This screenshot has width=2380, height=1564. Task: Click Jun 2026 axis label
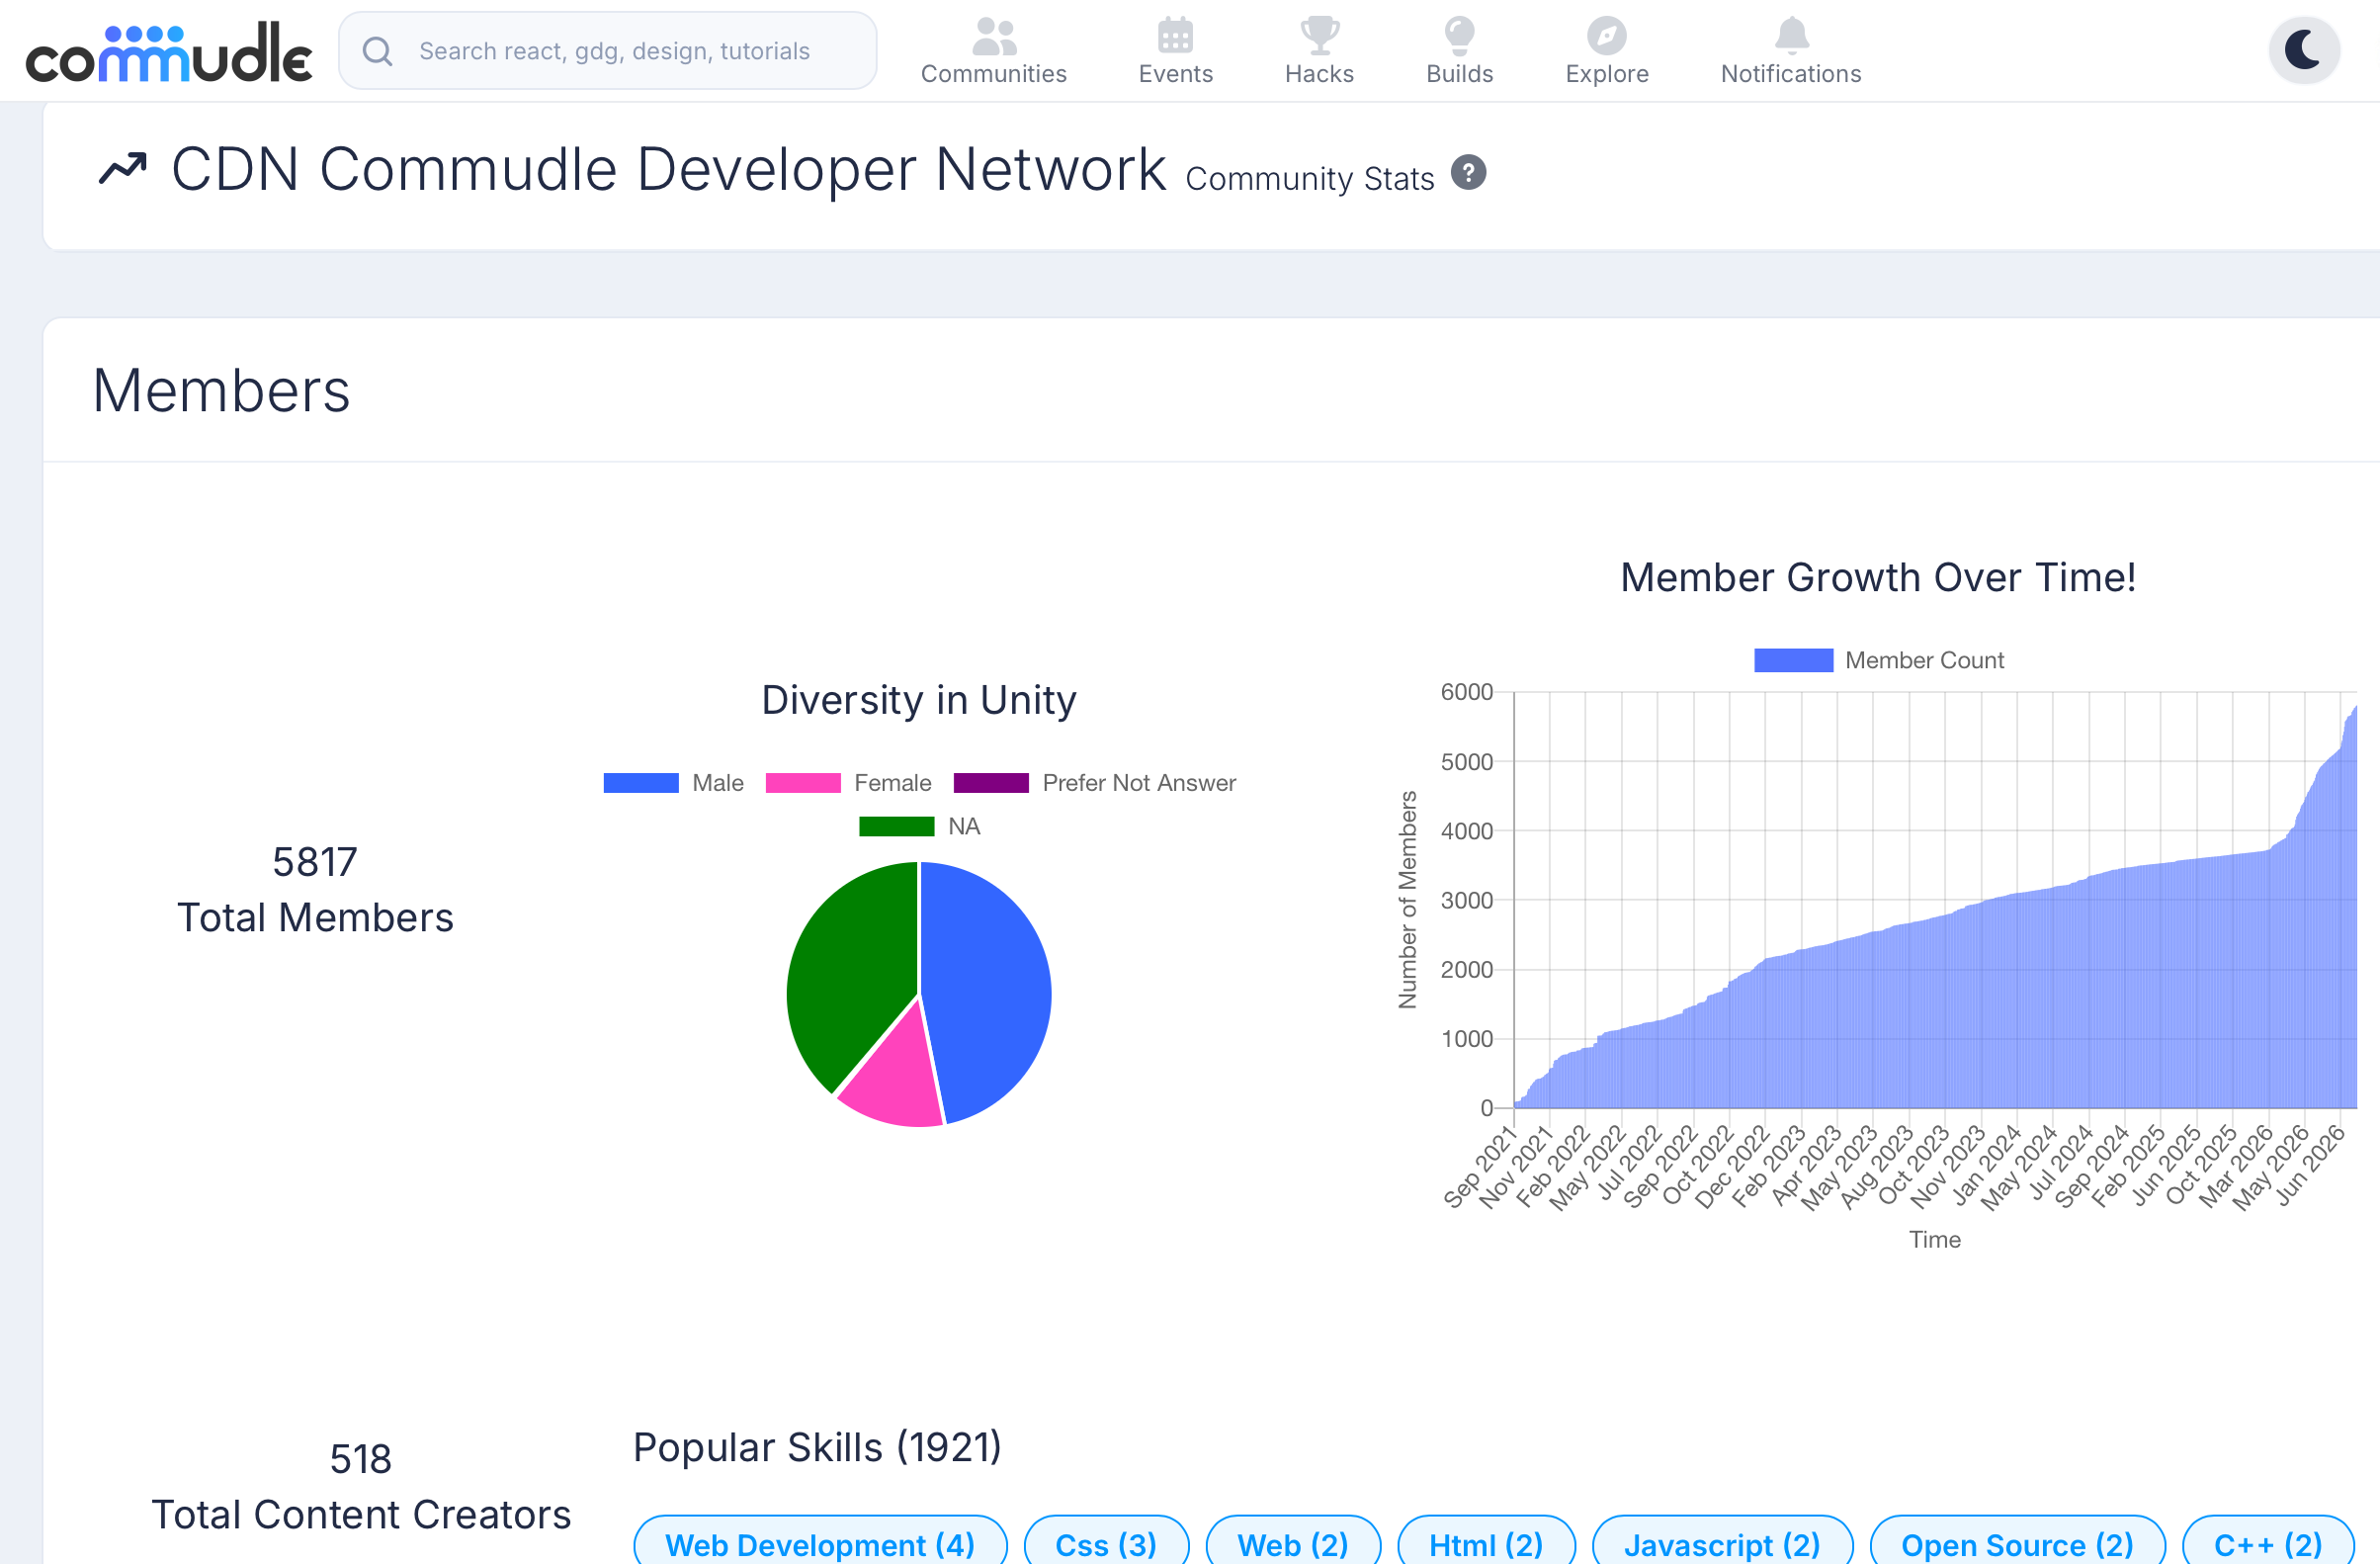coord(2311,1167)
